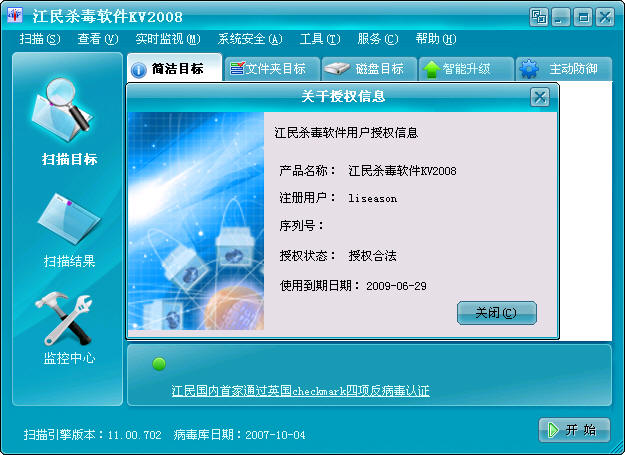Open the 帮助(H) menu

(x=436, y=39)
